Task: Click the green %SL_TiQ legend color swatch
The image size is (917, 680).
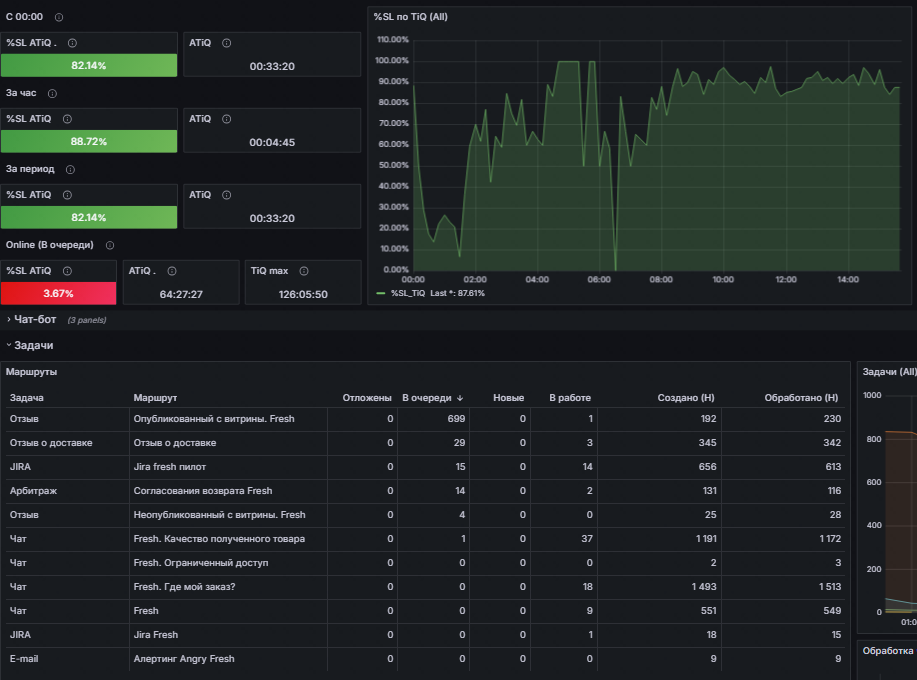Action: point(381,294)
